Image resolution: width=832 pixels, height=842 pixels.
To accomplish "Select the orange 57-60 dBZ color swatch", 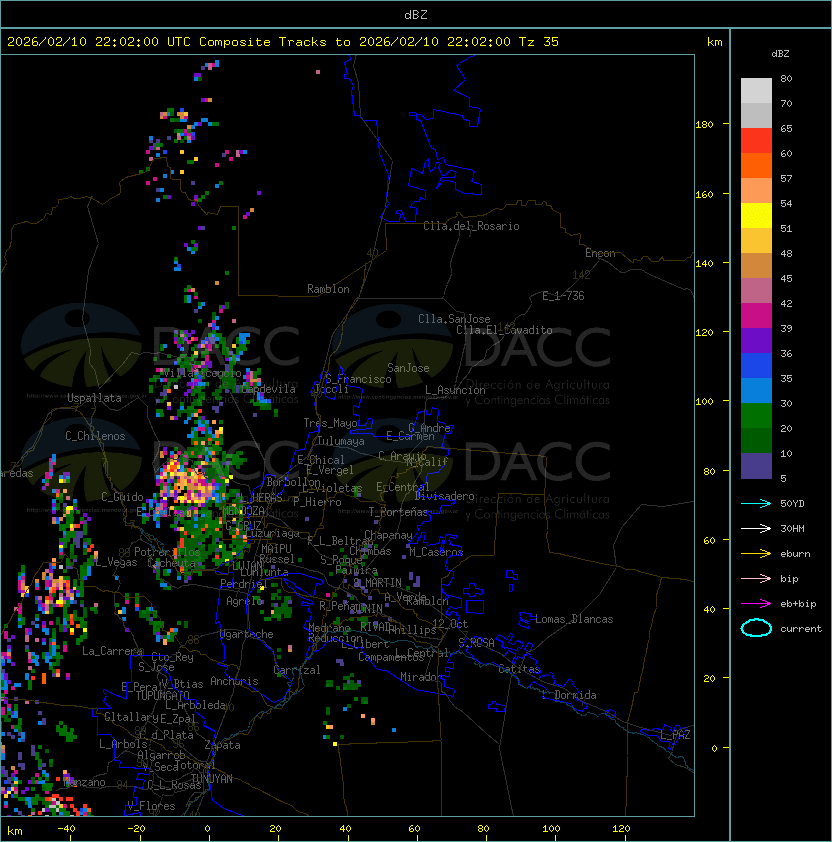I will (x=756, y=166).
